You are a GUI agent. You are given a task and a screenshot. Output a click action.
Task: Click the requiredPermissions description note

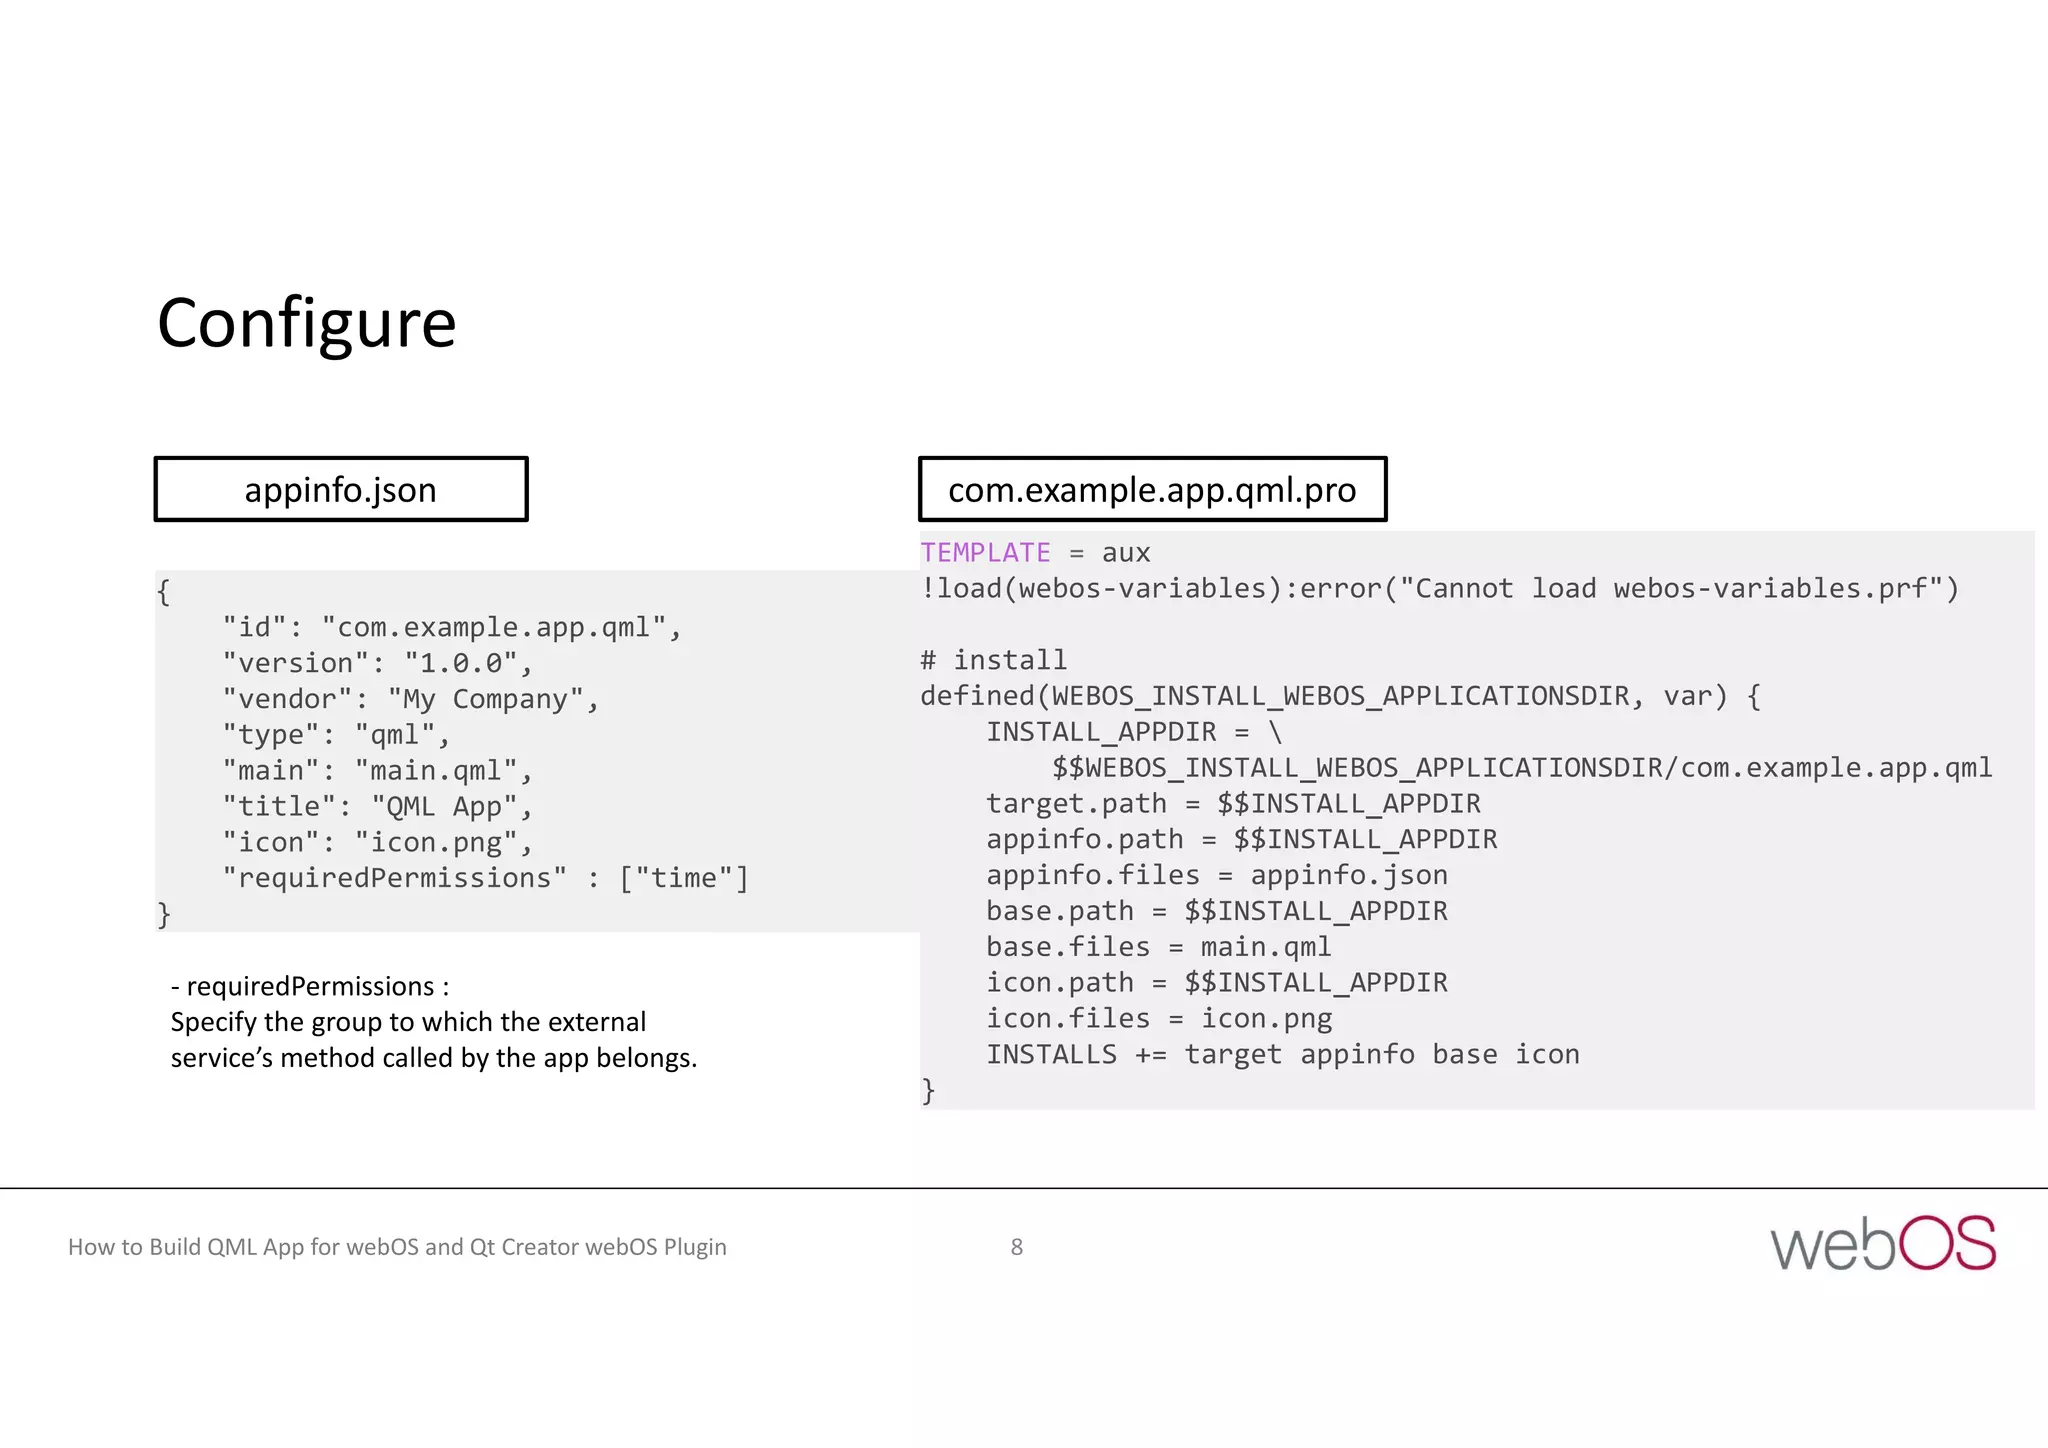point(434,1022)
